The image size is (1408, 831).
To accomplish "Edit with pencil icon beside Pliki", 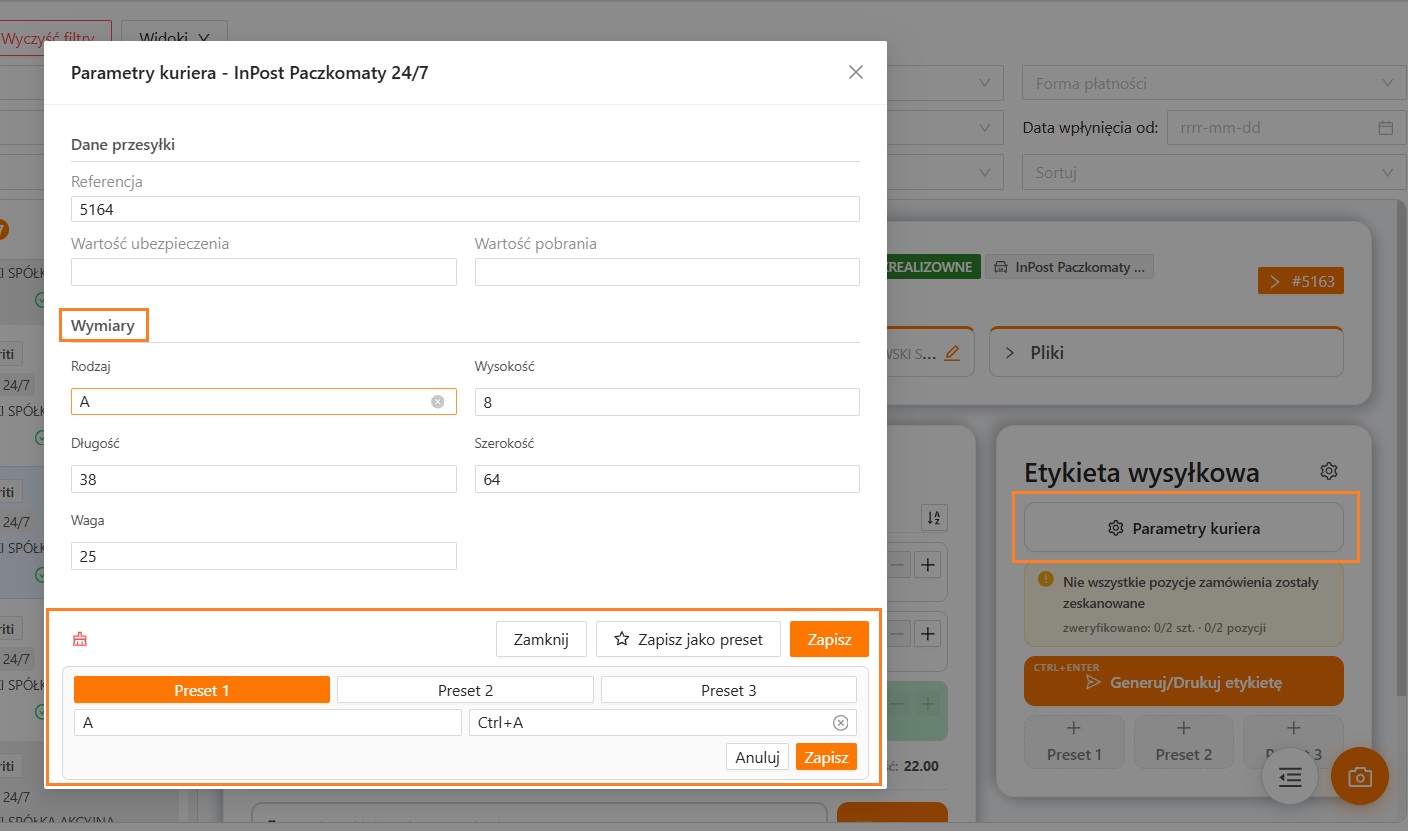I will 952,353.
